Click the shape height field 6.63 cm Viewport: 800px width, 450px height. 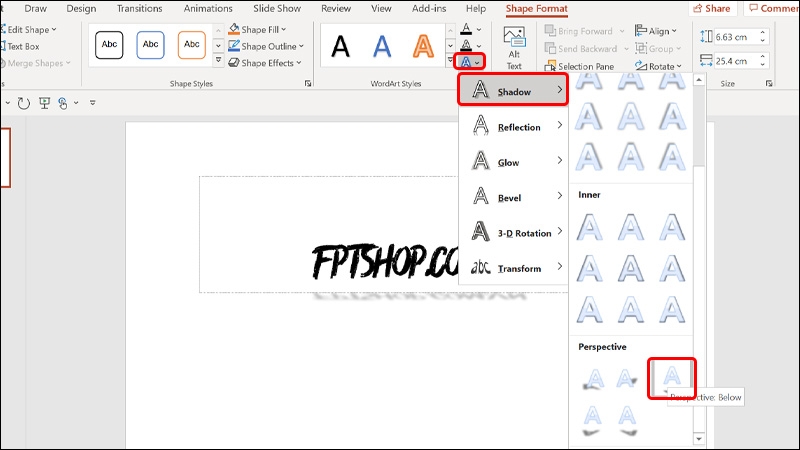point(736,37)
